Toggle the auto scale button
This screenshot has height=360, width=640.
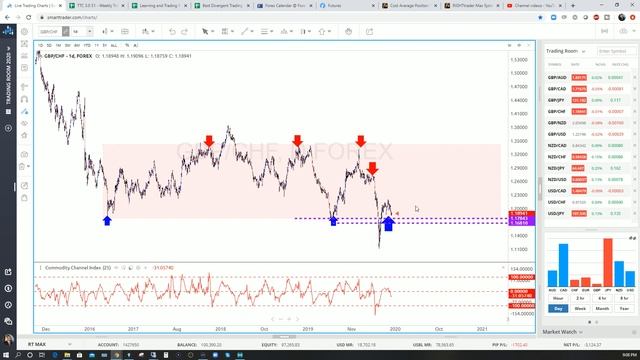tap(136, 45)
